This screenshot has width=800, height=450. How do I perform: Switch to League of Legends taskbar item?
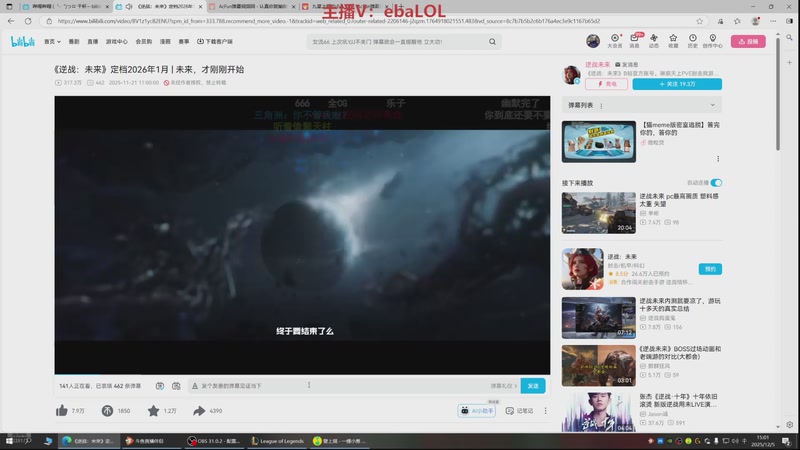click(x=277, y=441)
